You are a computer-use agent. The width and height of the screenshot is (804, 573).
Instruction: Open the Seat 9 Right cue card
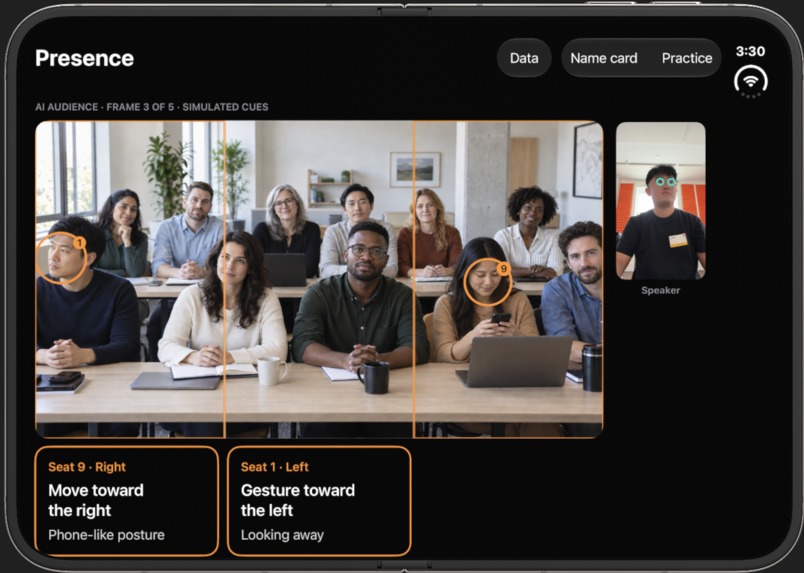[x=126, y=501]
